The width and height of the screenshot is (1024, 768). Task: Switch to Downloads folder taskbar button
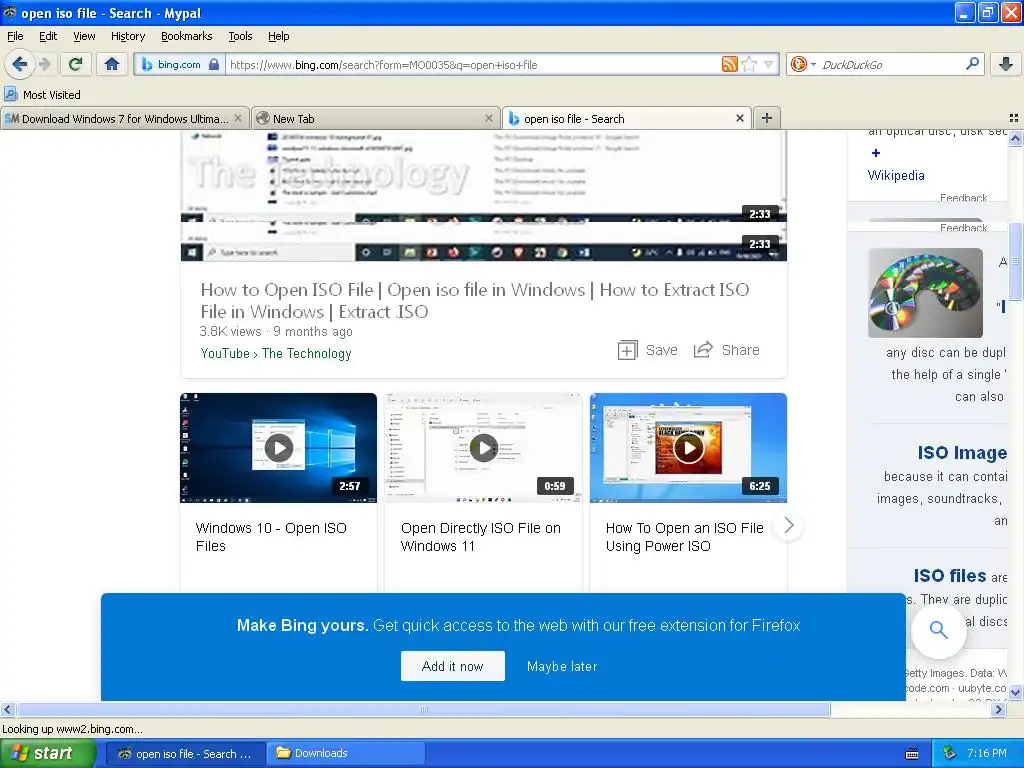(x=346, y=754)
